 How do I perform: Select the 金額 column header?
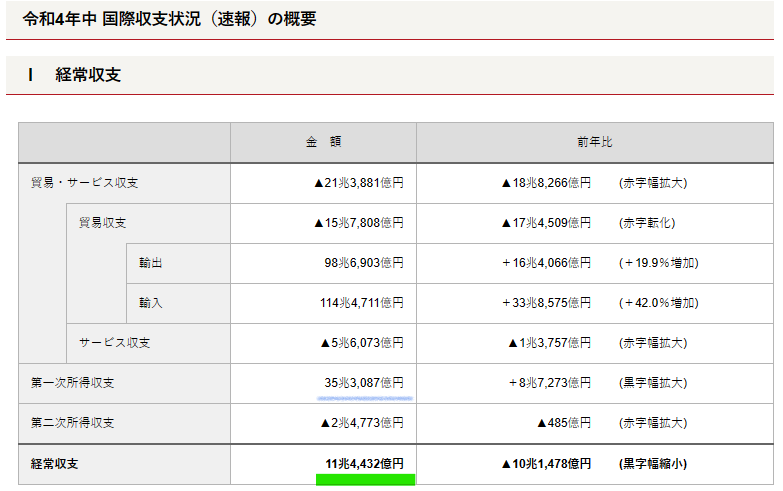(x=323, y=143)
